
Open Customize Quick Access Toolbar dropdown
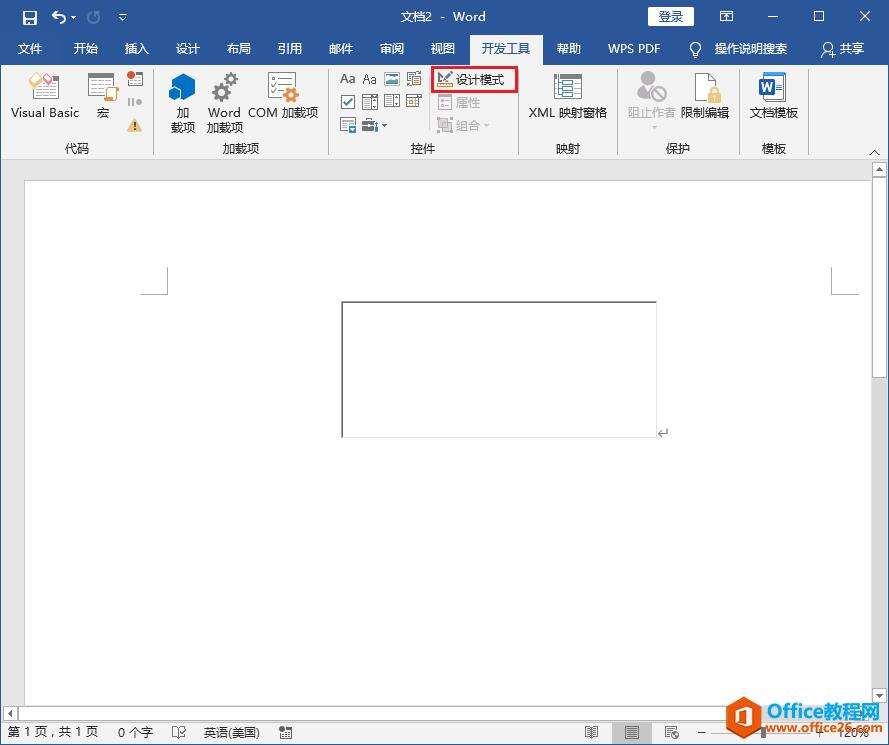click(122, 18)
